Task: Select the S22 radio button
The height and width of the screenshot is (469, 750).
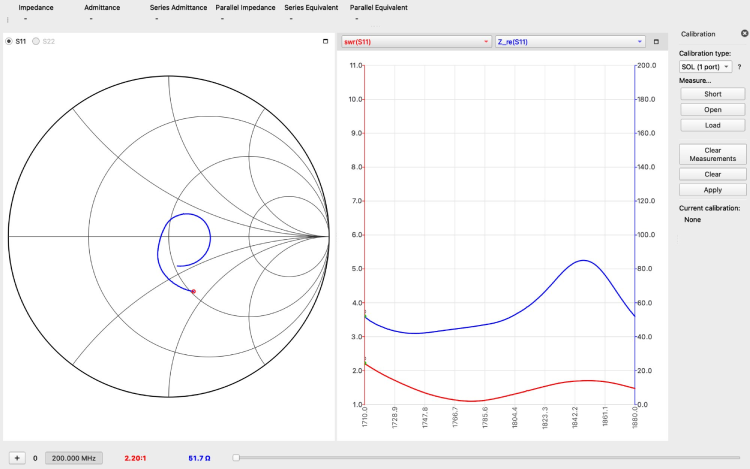Action: 37,42
